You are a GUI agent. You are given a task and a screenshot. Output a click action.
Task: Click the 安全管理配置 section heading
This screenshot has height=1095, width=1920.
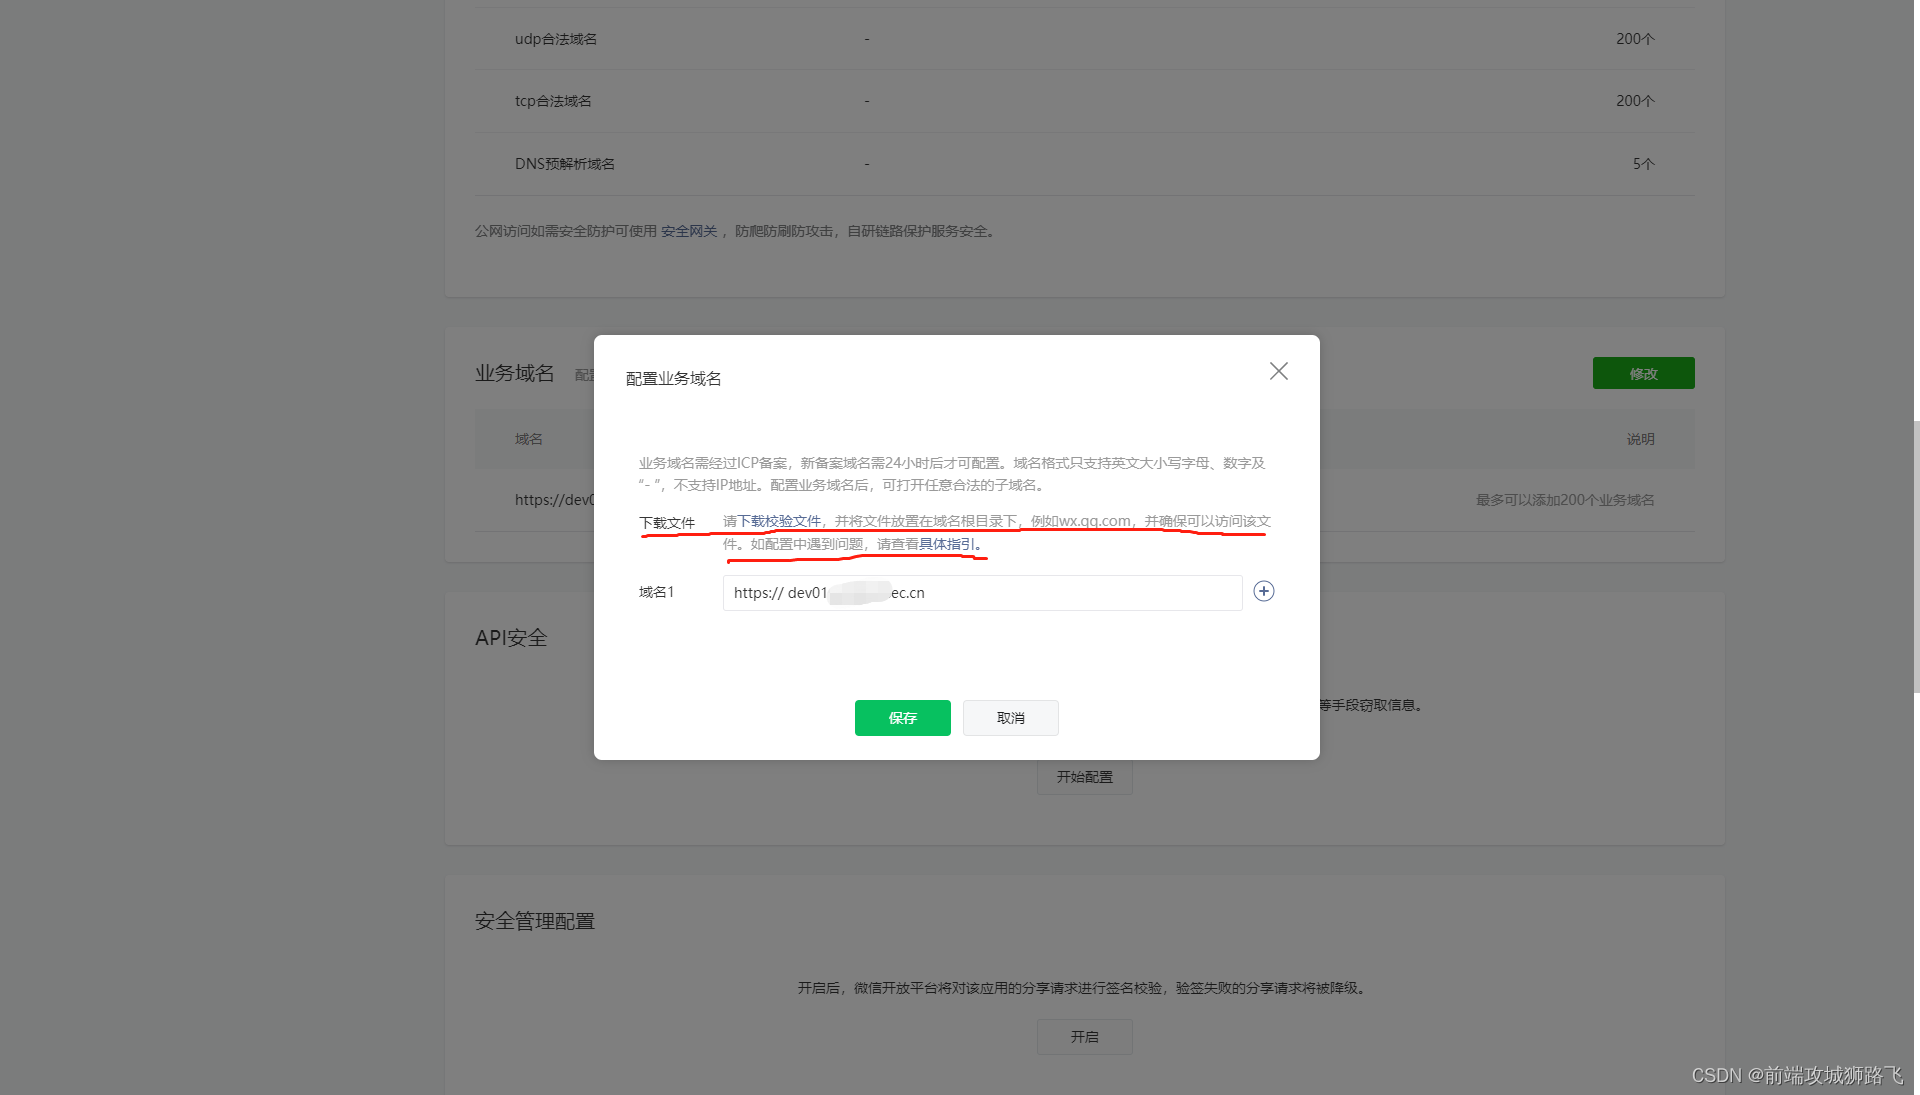point(534,921)
